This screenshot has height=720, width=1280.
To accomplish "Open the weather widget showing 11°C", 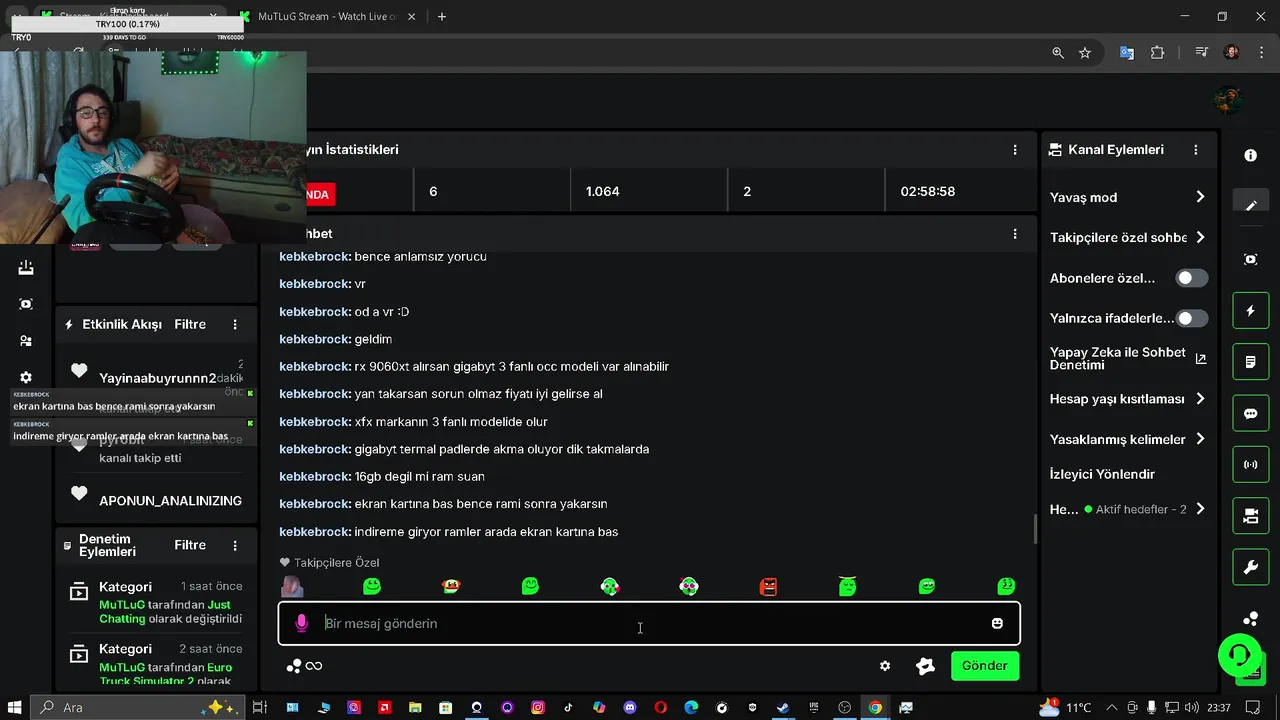I will click(1065, 708).
